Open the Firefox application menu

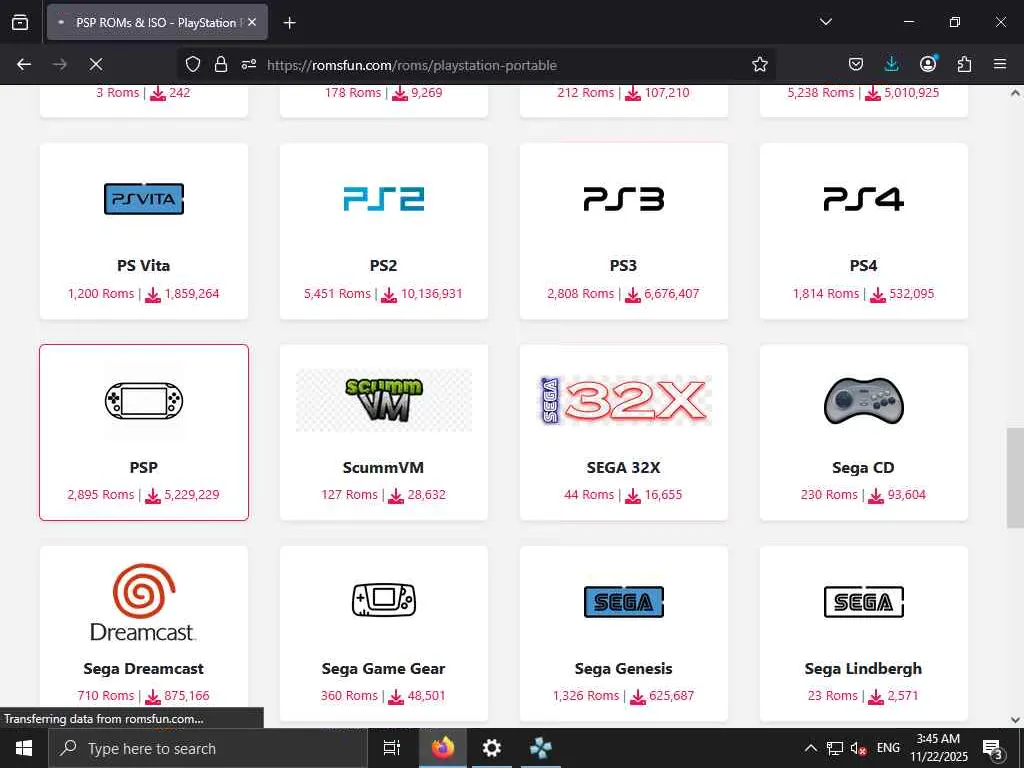(1000, 64)
